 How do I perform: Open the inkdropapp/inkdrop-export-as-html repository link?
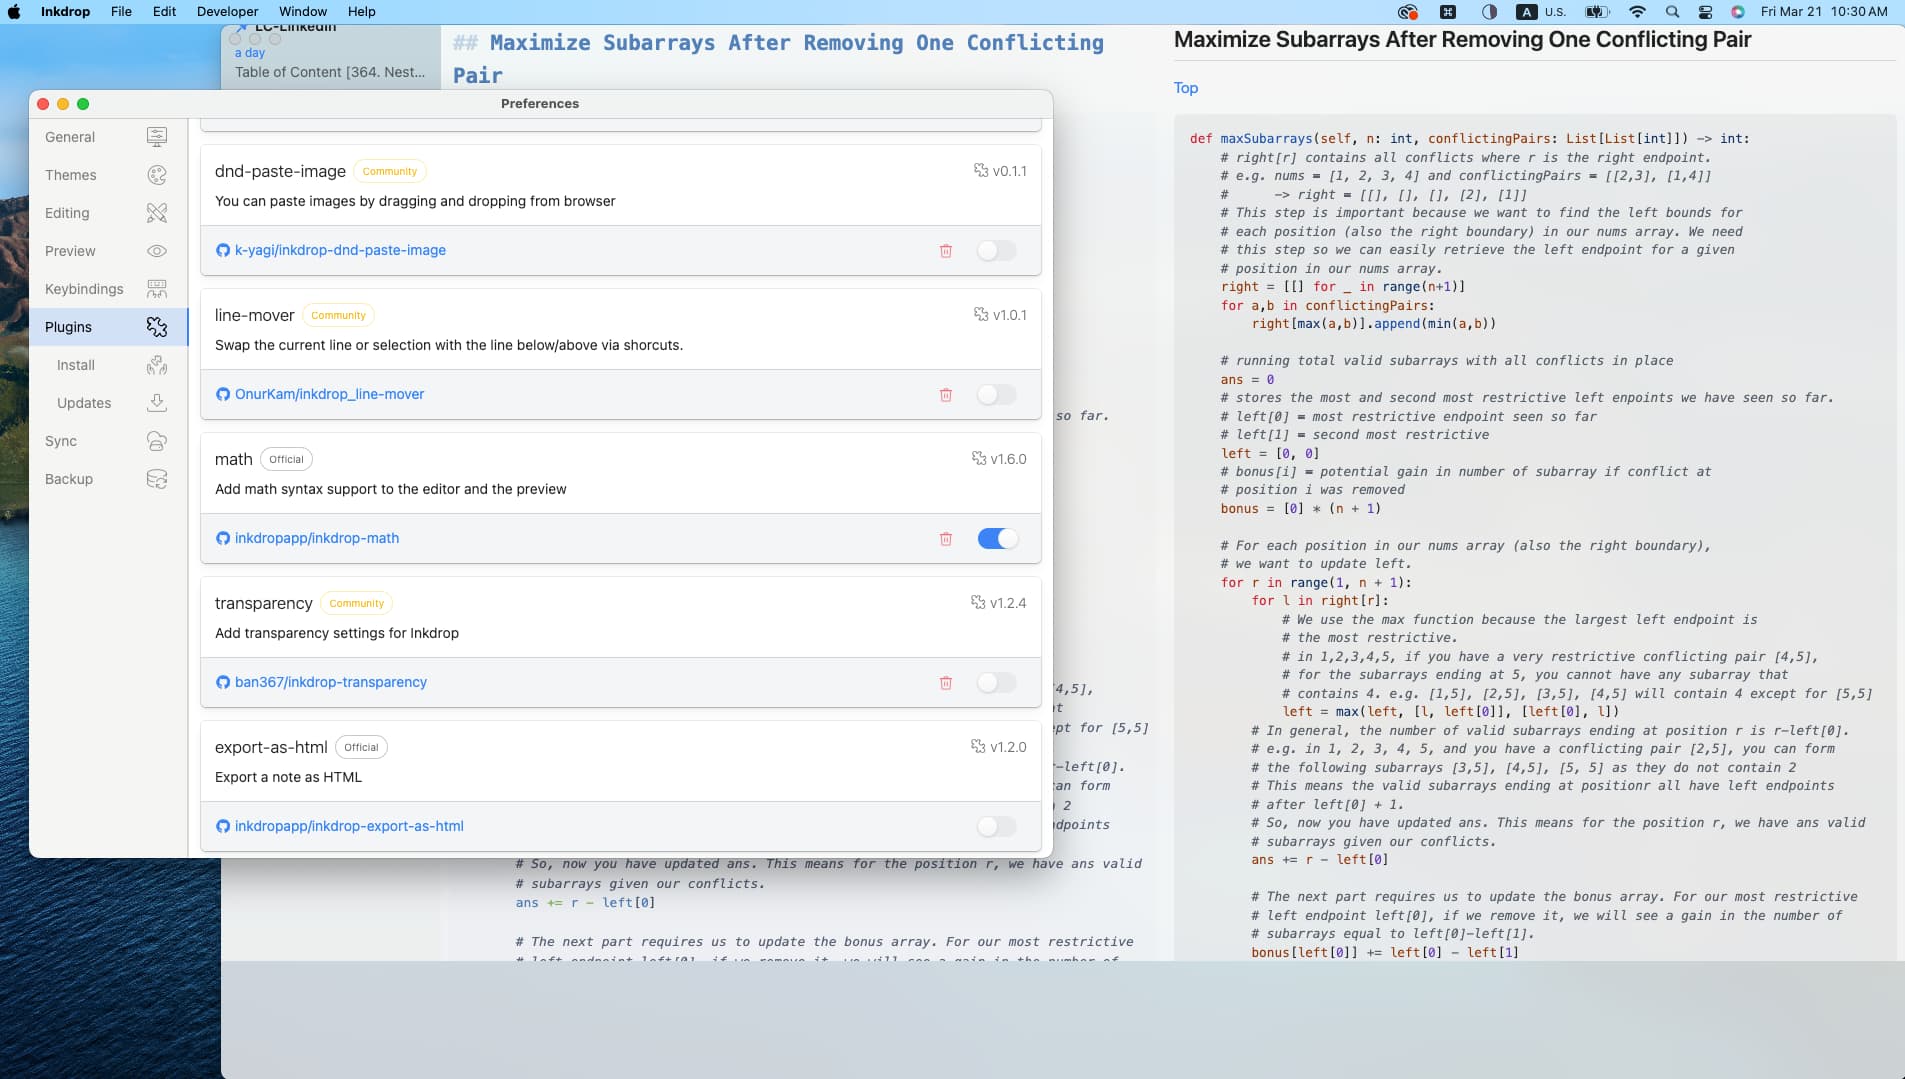349,827
